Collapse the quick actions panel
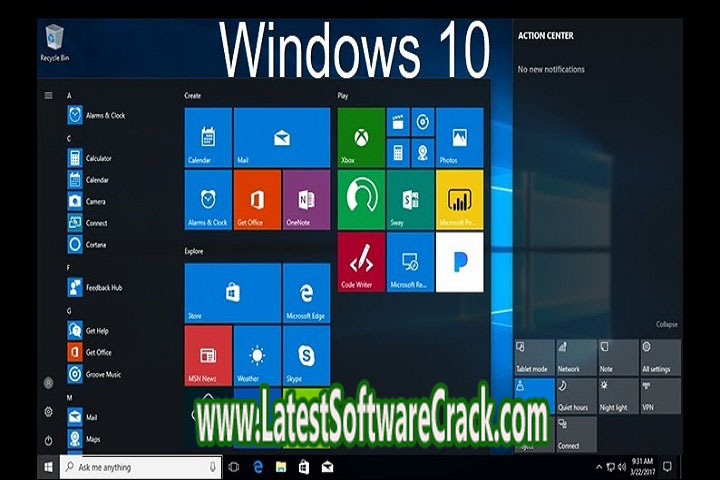The width and height of the screenshot is (720, 480). pyautogui.click(x=666, y=324)
